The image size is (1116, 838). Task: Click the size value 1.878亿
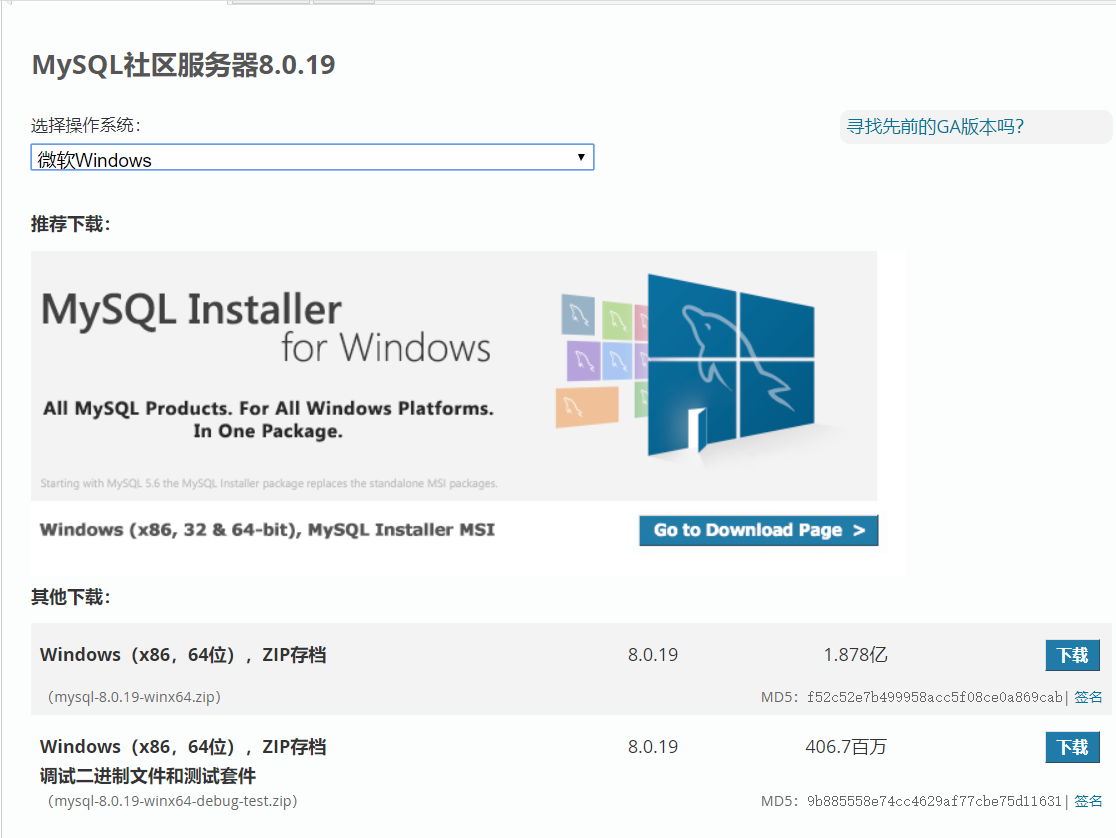(x=856, y=655)
